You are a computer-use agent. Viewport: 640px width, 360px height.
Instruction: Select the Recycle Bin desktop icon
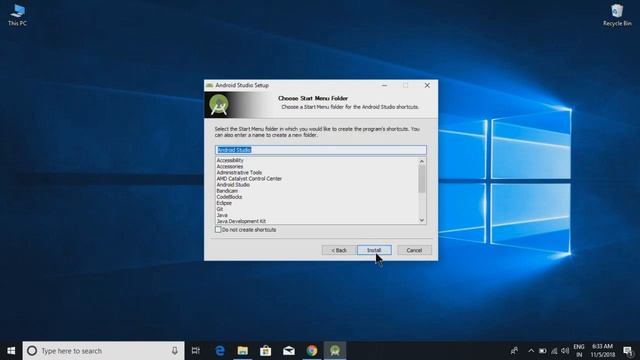(617, 15)
